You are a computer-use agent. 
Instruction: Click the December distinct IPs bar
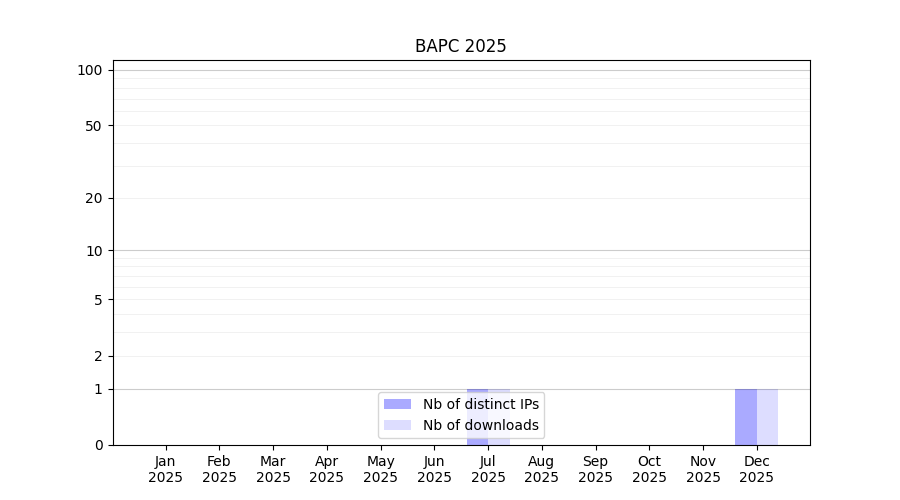click(746, 417)
